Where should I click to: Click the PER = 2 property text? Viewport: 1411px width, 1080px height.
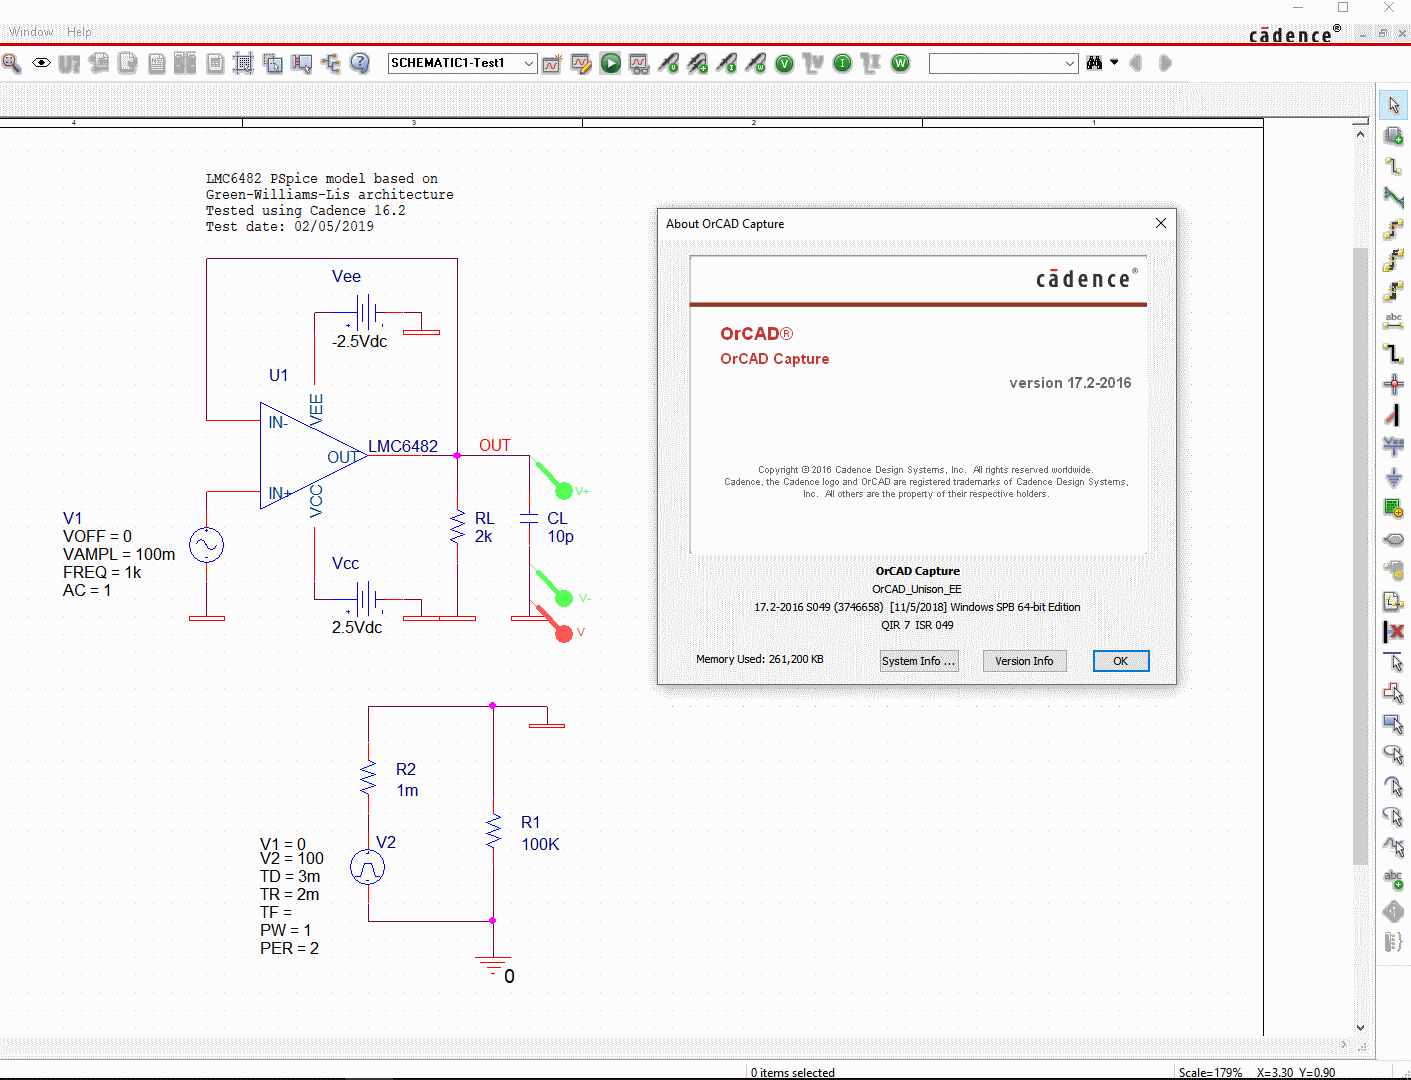(x=289, y=948)
